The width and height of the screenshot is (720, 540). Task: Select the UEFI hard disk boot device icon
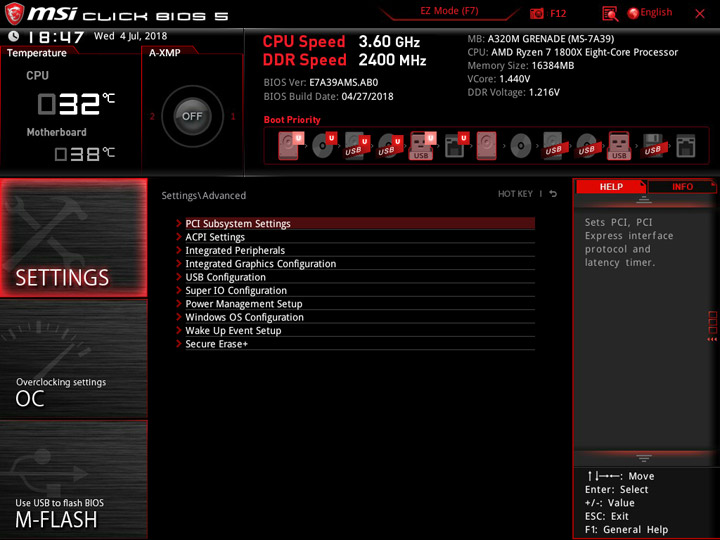pos(290,146)
